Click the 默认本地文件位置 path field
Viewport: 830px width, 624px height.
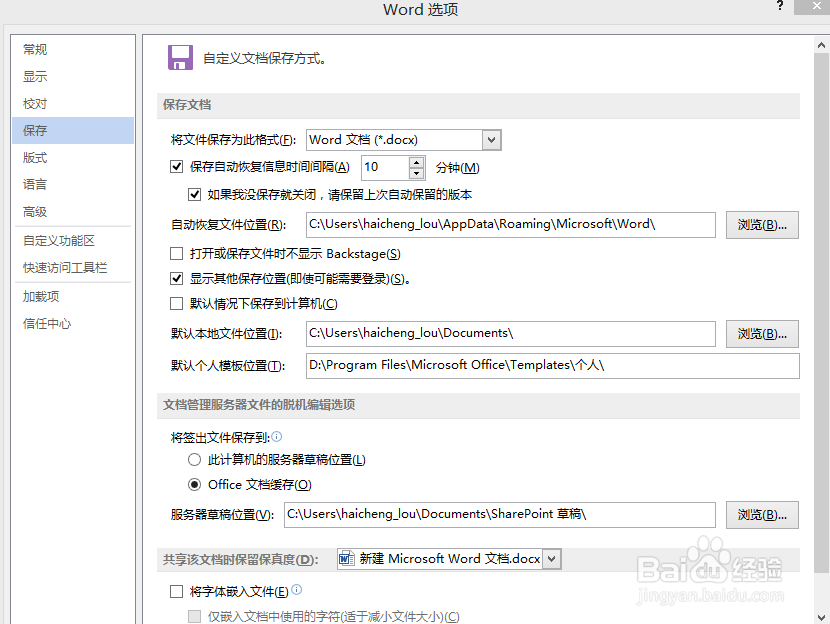511,334
